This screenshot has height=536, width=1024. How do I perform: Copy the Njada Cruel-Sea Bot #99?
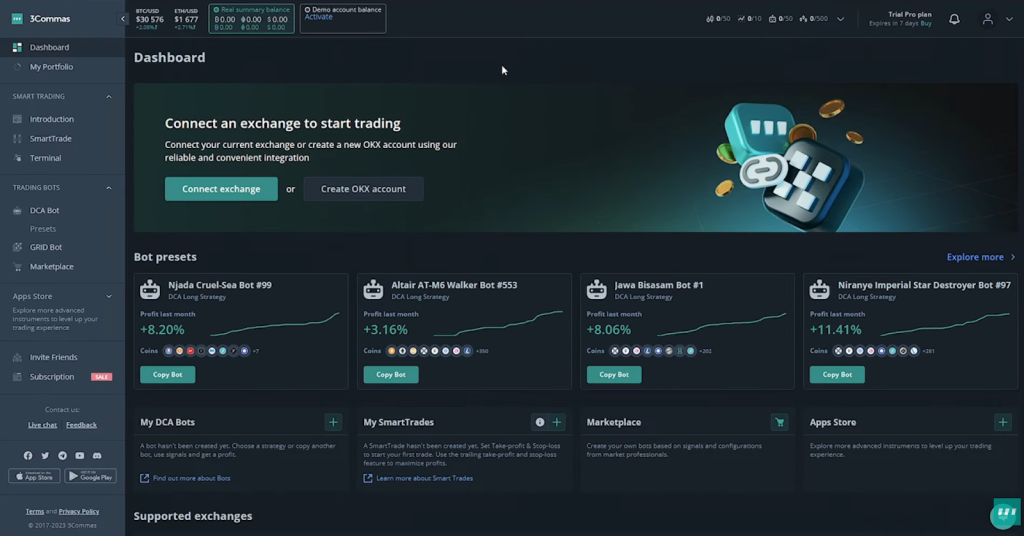(x=167, y=375)
